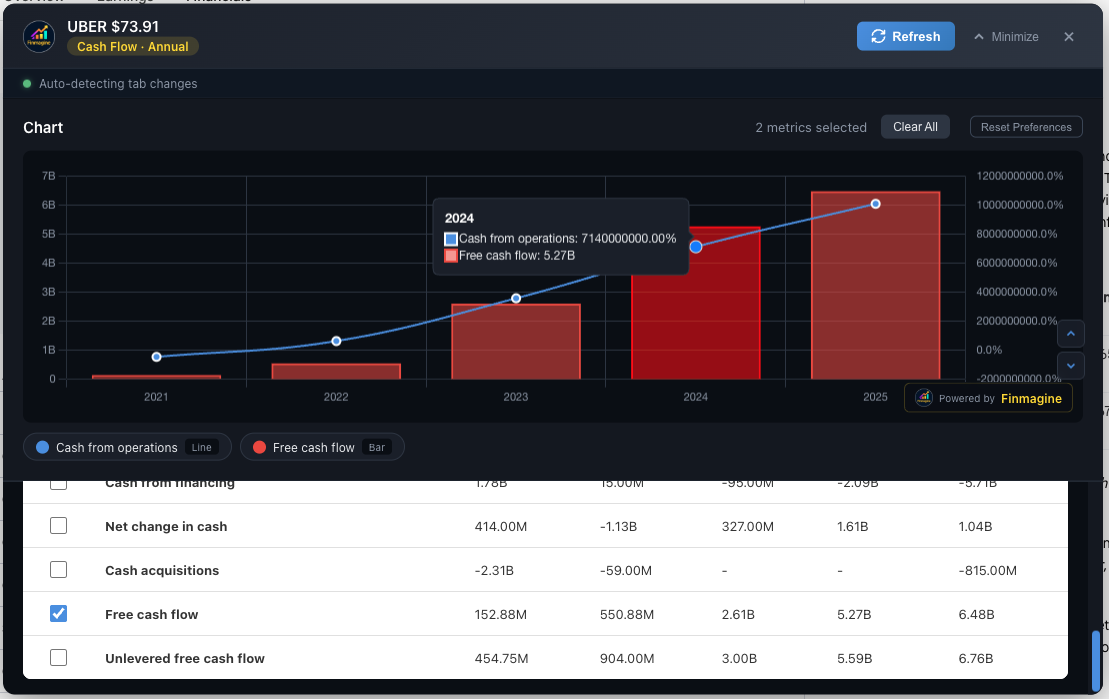Click the Cash Flow · Annual badge
This screenshot has width=1109, height=699.
click(x=133, y=47)
